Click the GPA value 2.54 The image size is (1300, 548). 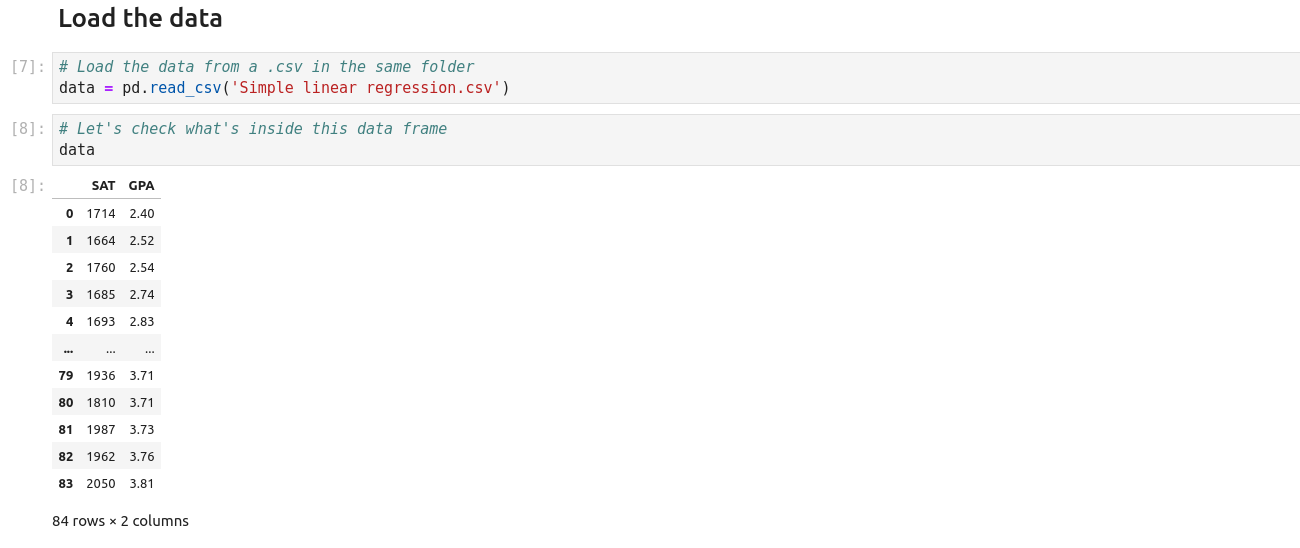point(142,268)
